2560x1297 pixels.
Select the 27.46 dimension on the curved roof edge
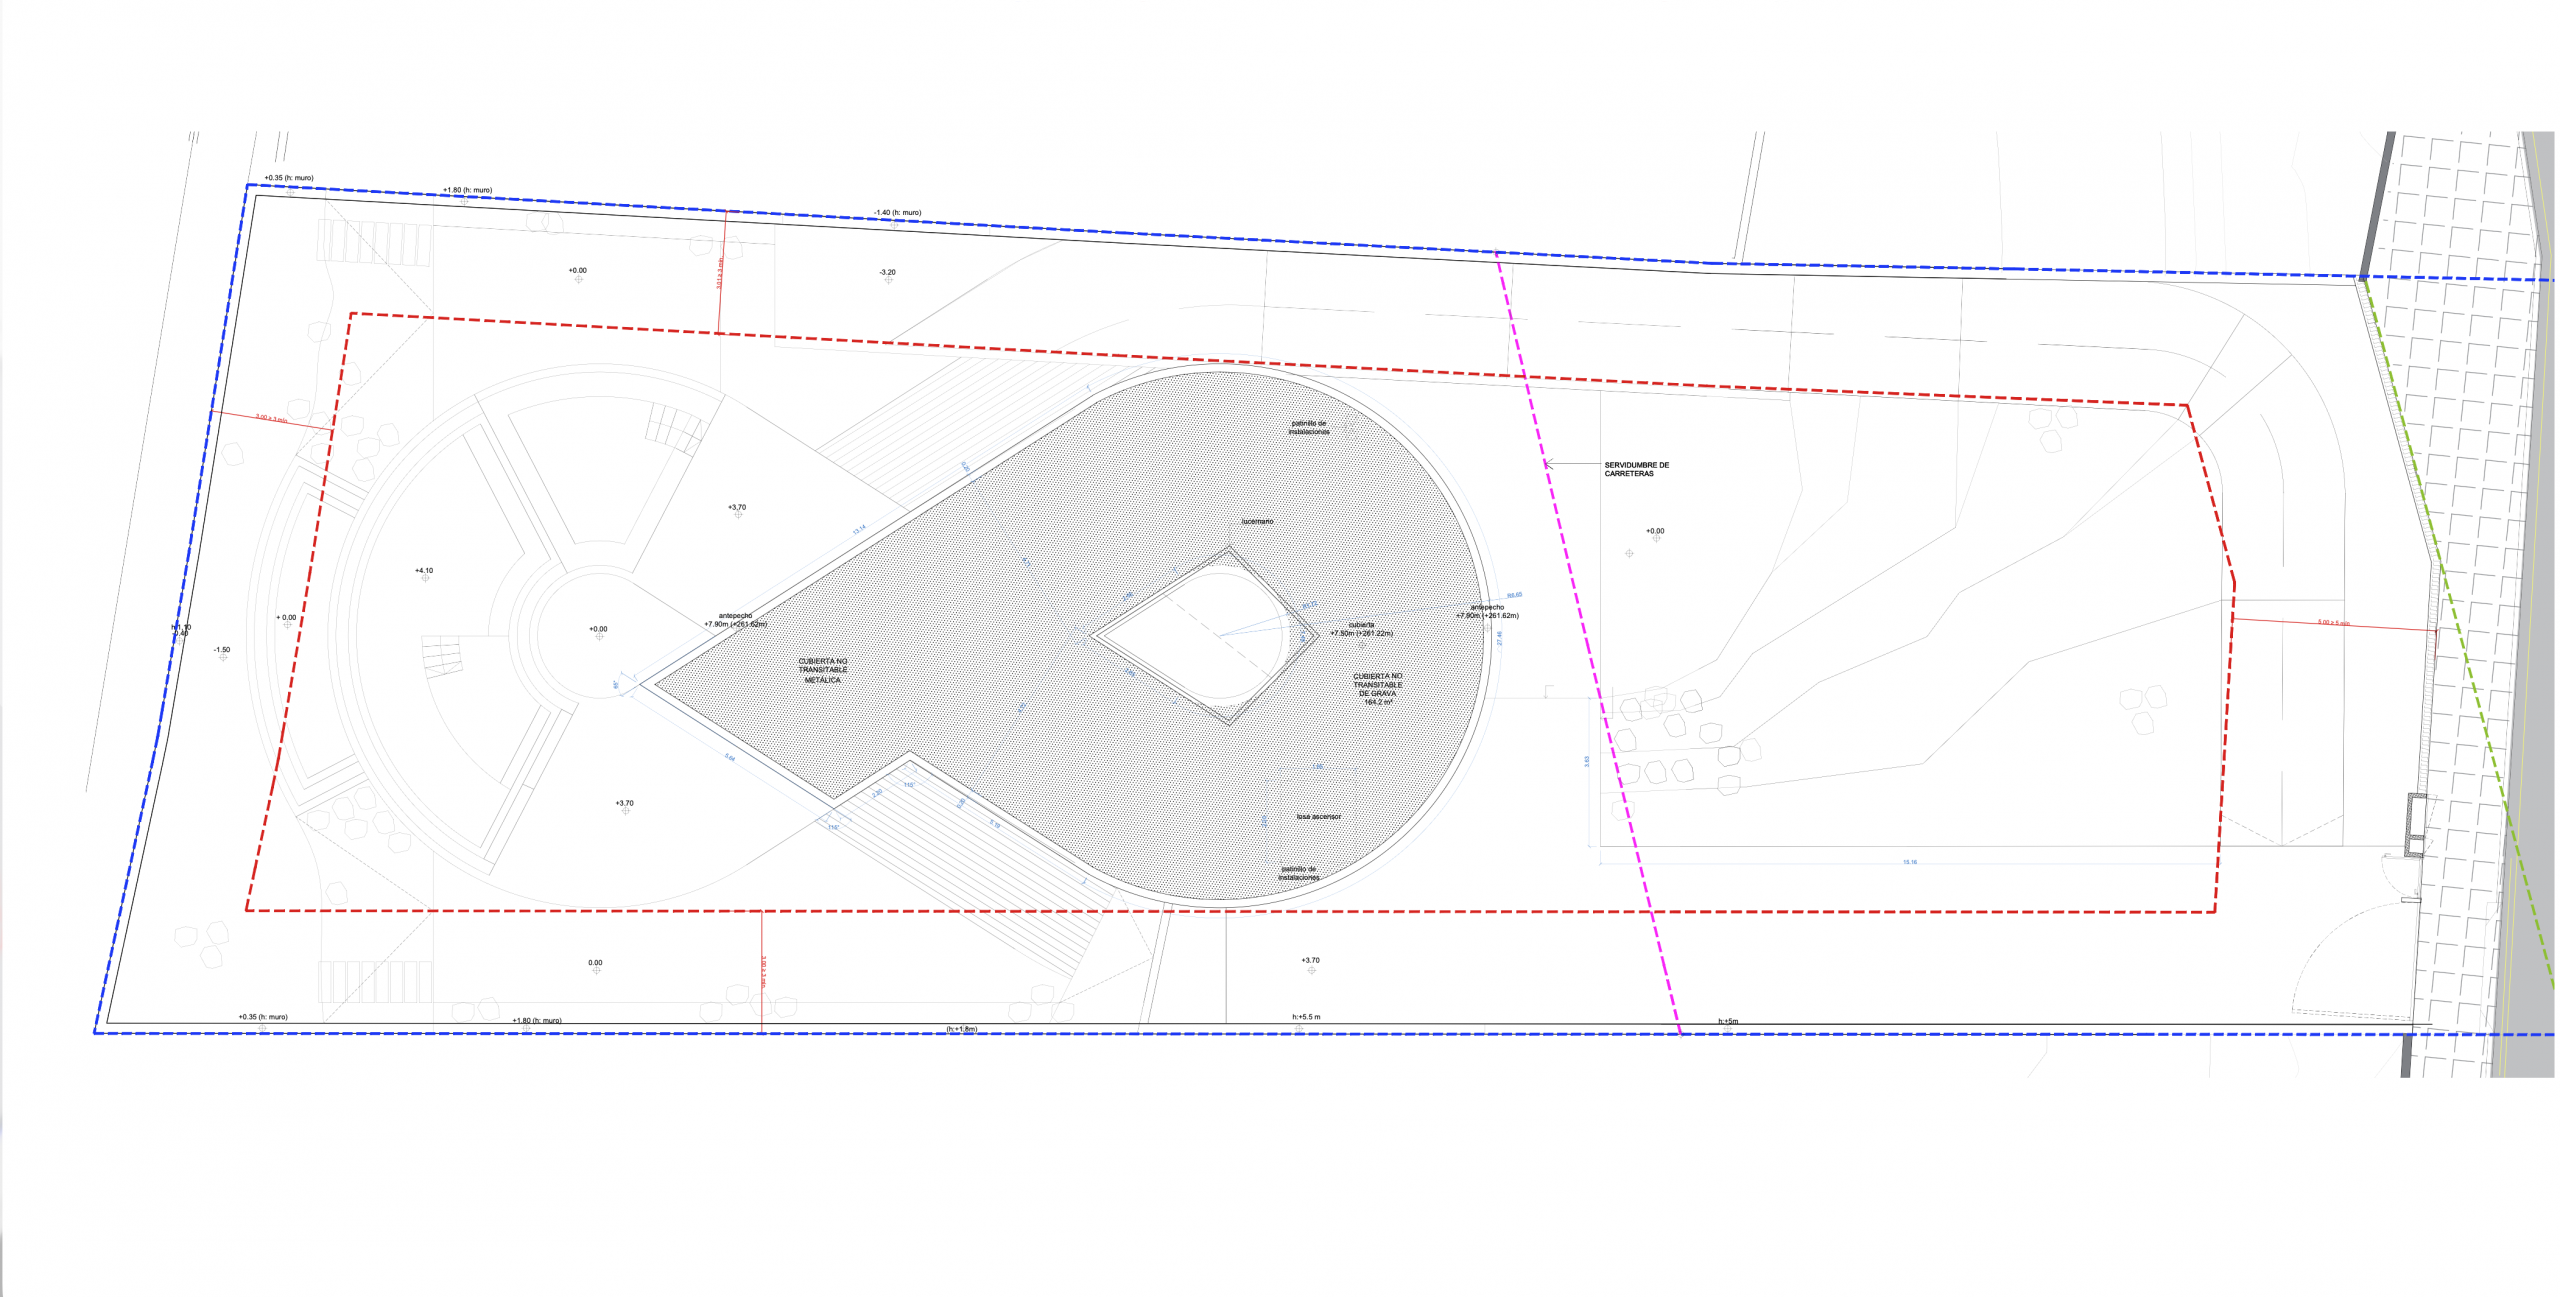1499,637
